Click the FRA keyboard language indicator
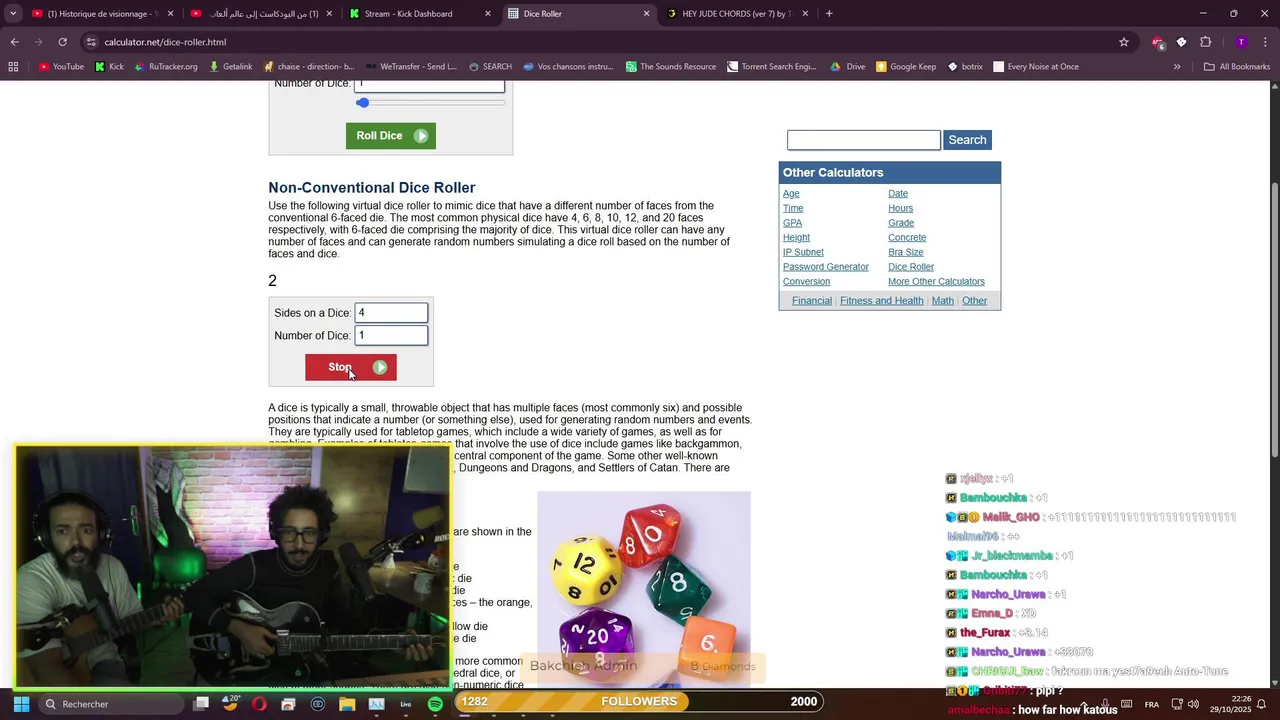 pyautogui.click(x=1152, y=704)
